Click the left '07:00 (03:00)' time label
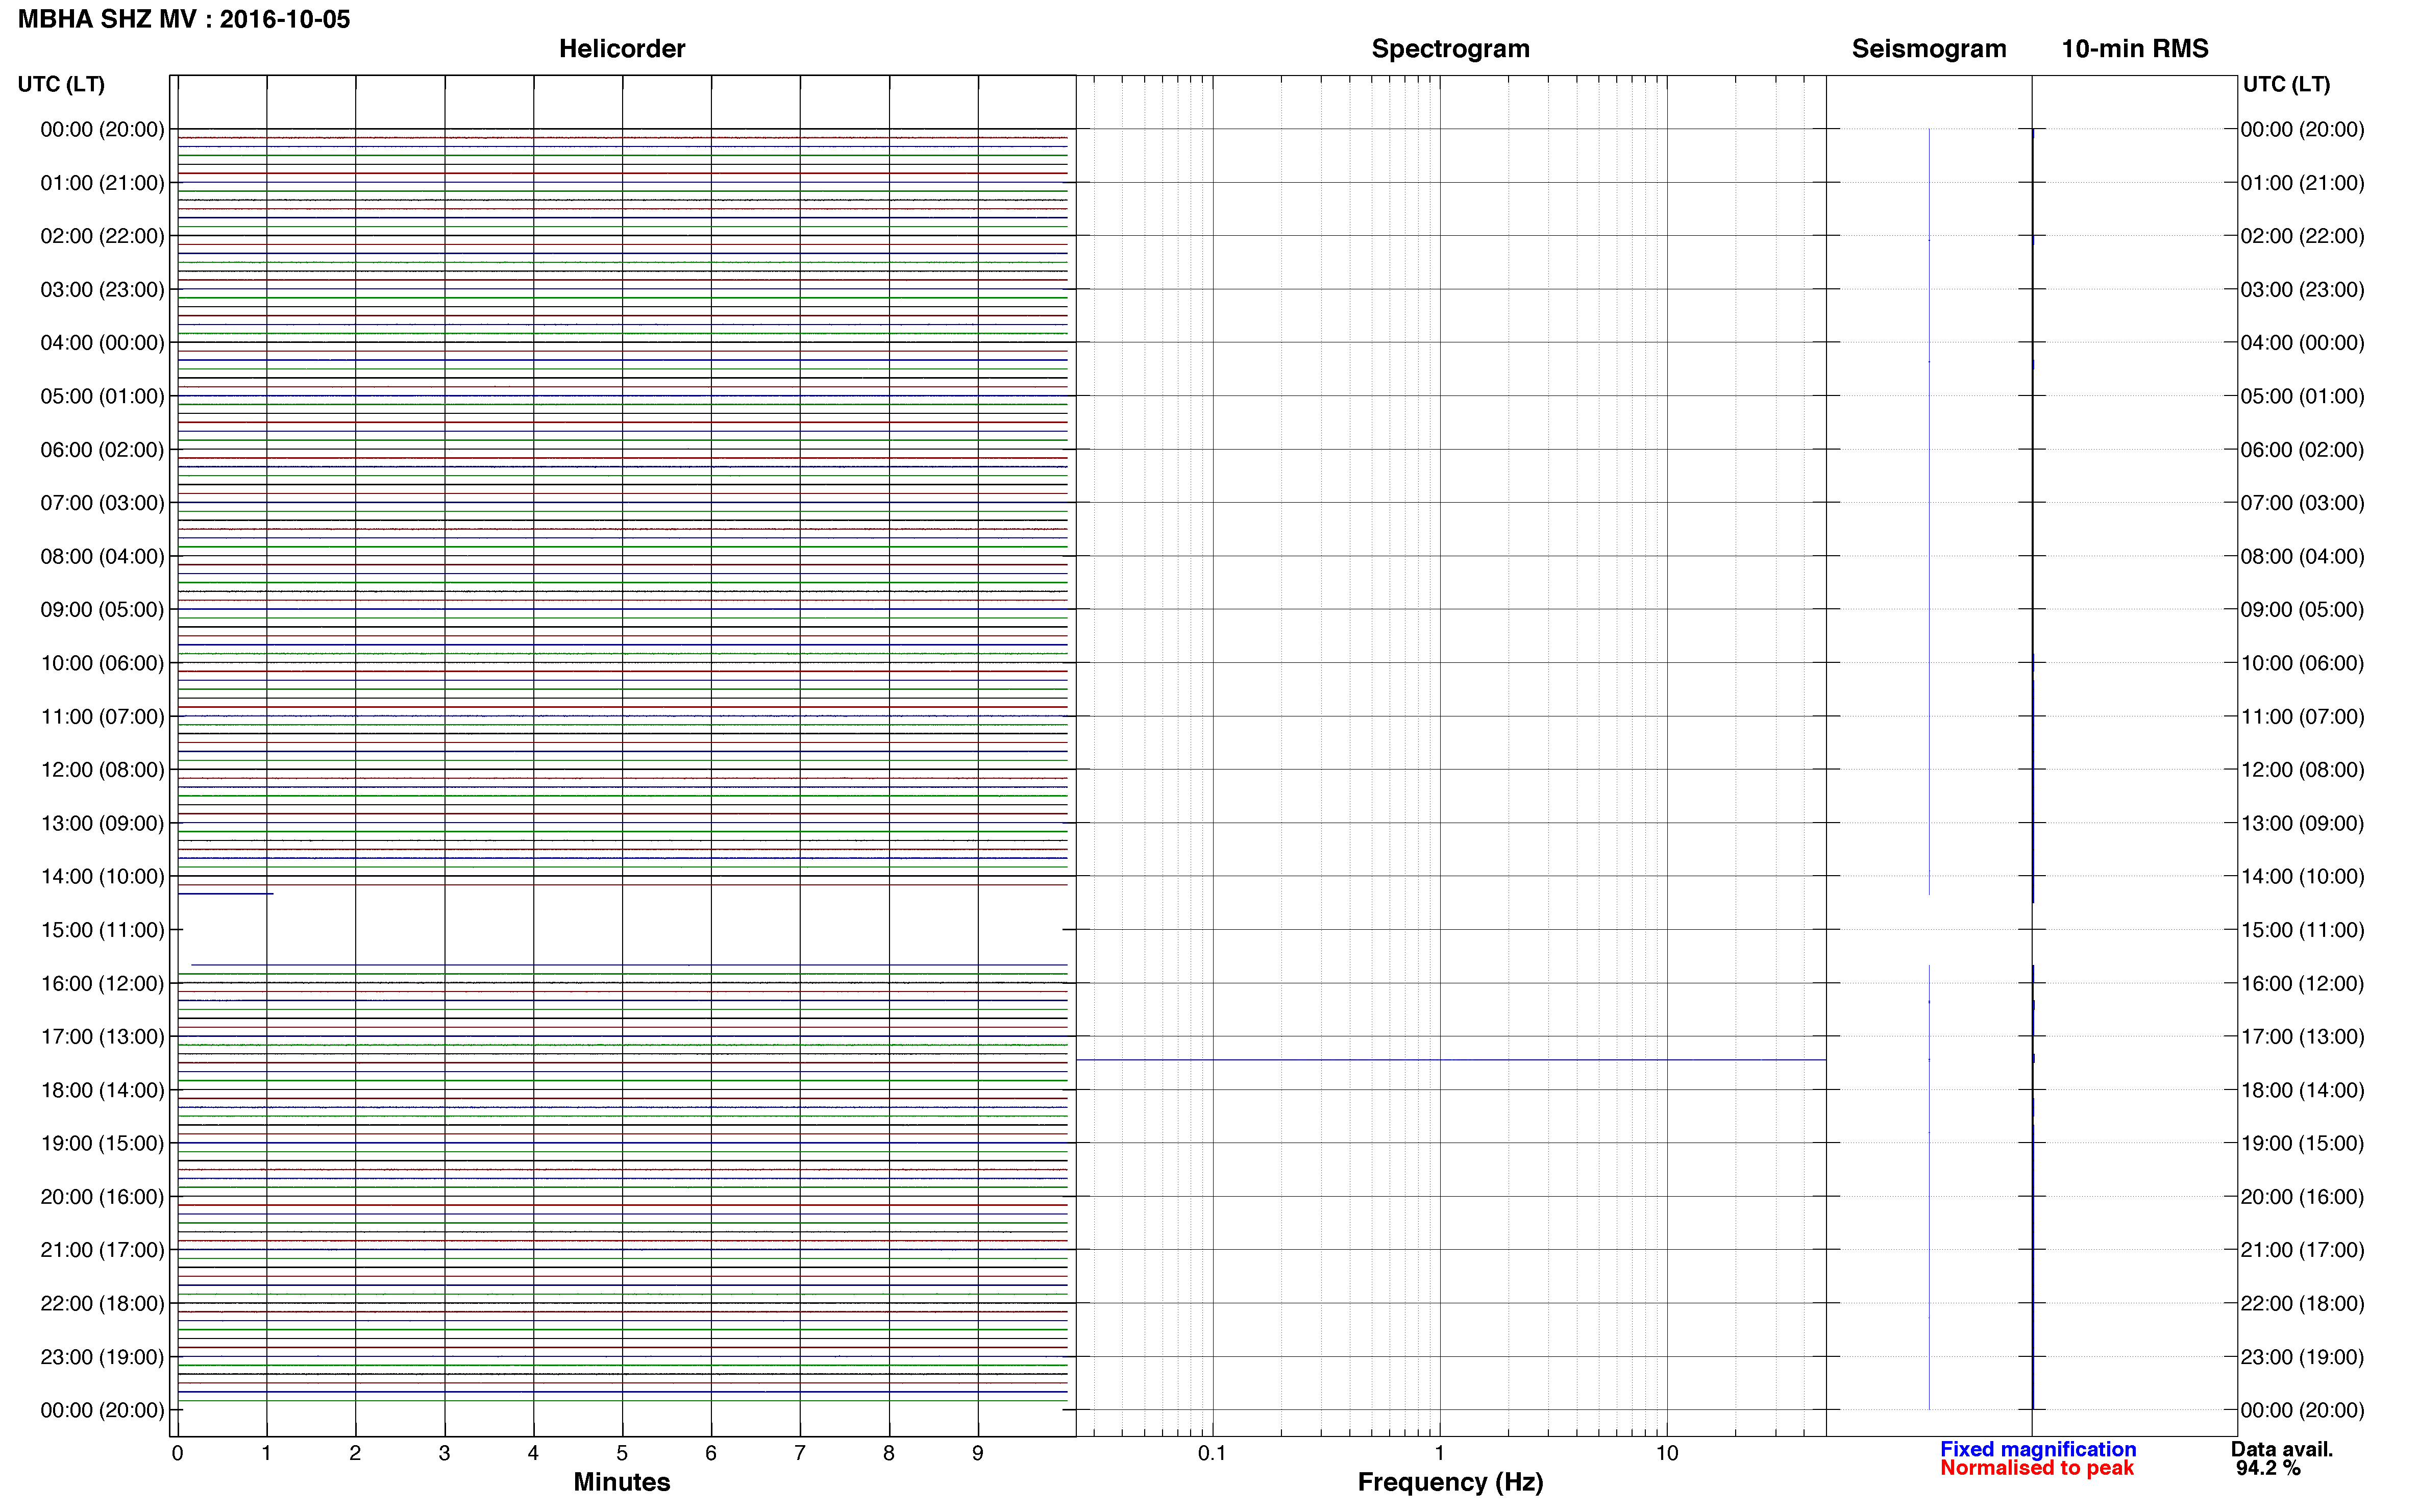 [102, 503]
